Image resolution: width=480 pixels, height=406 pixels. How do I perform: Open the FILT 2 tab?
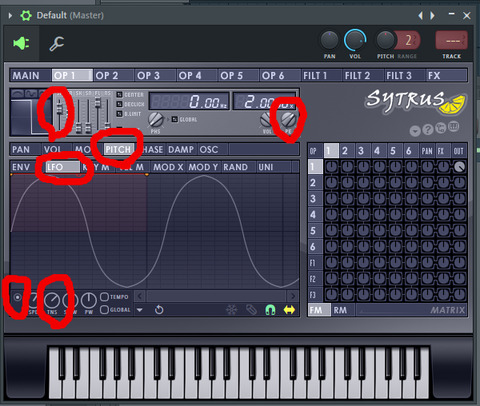(x=363, y=75)
